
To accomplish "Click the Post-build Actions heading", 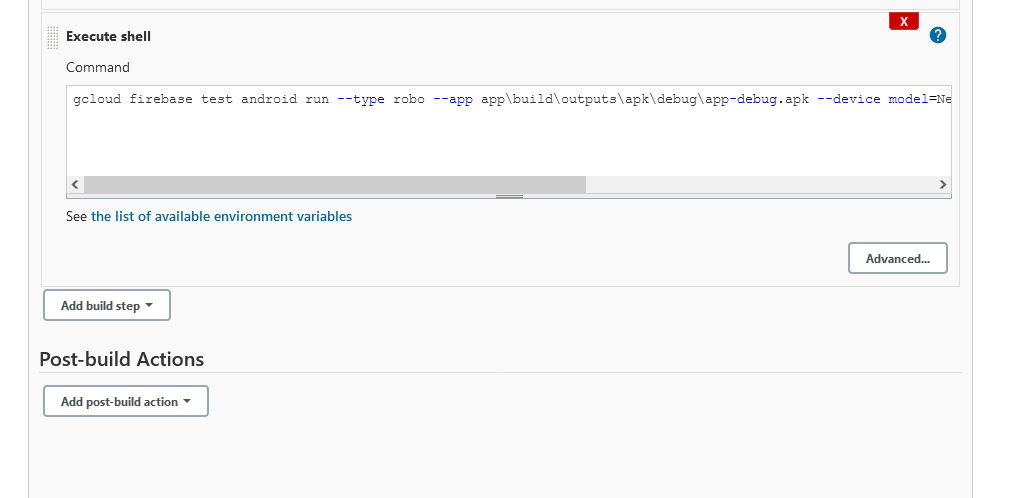I will pyautogui.click(x=121, y=359).
